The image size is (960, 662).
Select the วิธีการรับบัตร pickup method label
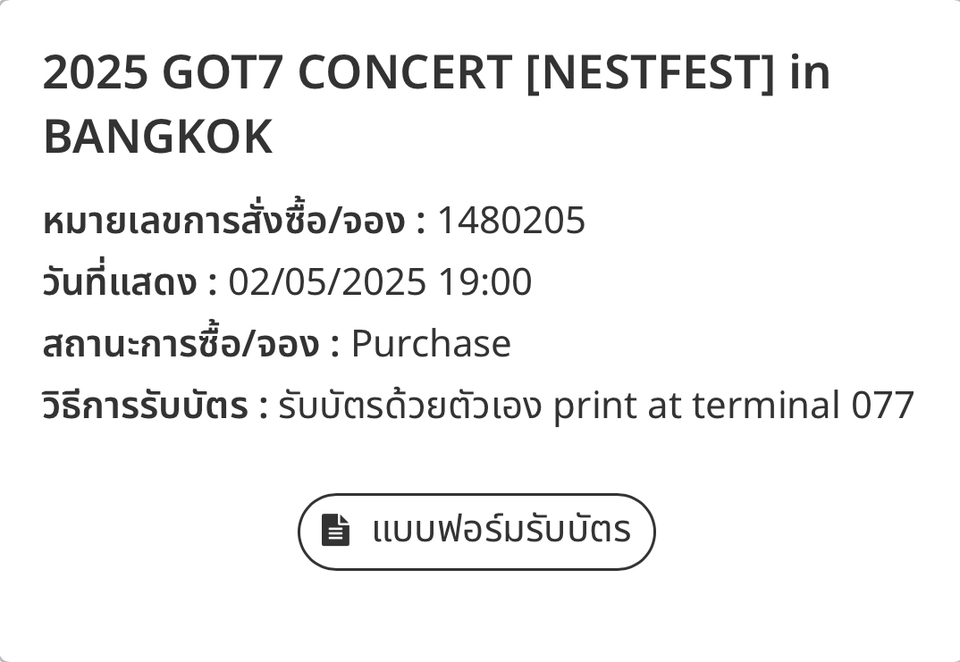click(x=145, y=406)
